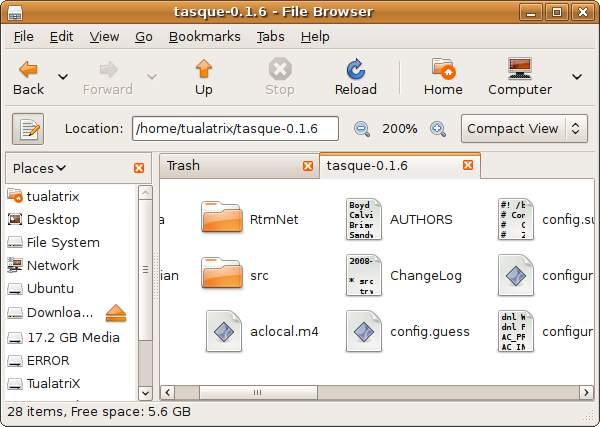Select File System in Places sidebar
This screenshot has width=600, height=427.
(62, 242)
